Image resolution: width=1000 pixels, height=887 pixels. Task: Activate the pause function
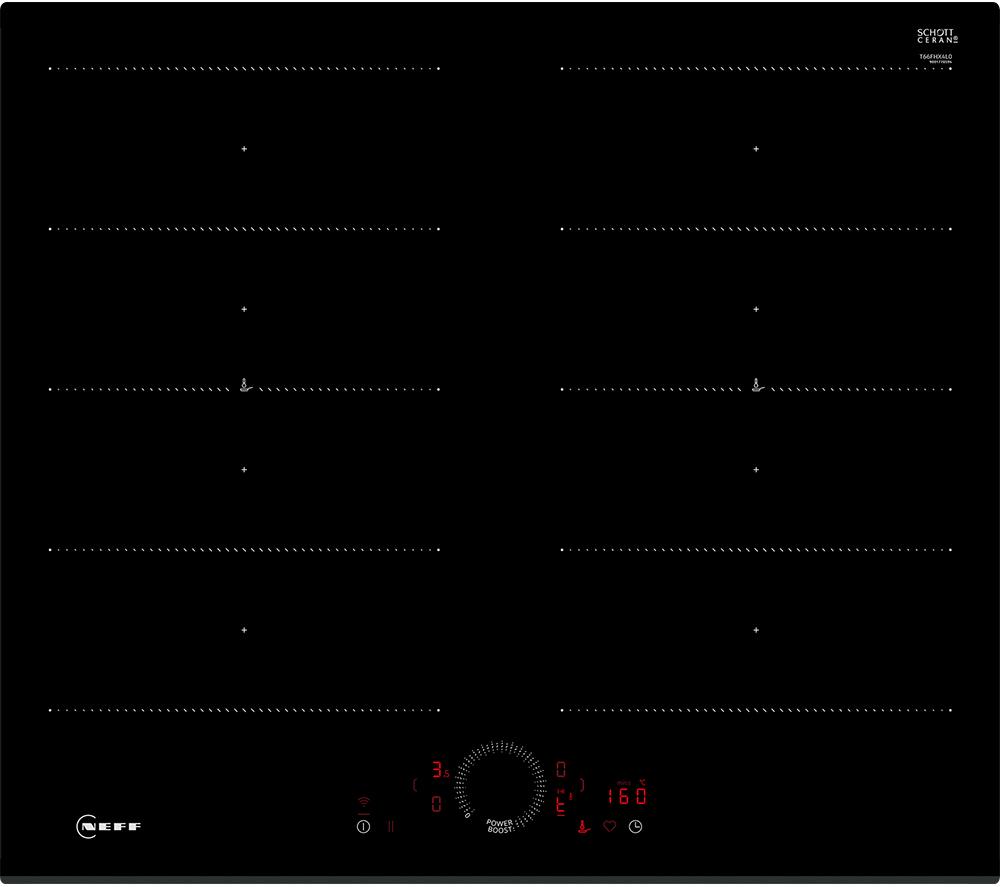tap(391, 825)
